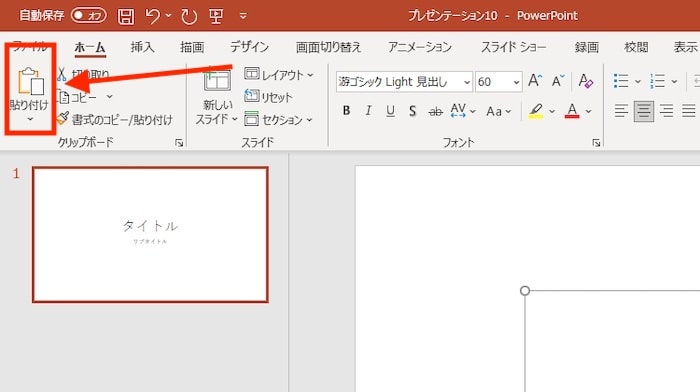The image size is (700, 392).
Task: Open the クリップボード dialog launcher
Action: [179, 143]
